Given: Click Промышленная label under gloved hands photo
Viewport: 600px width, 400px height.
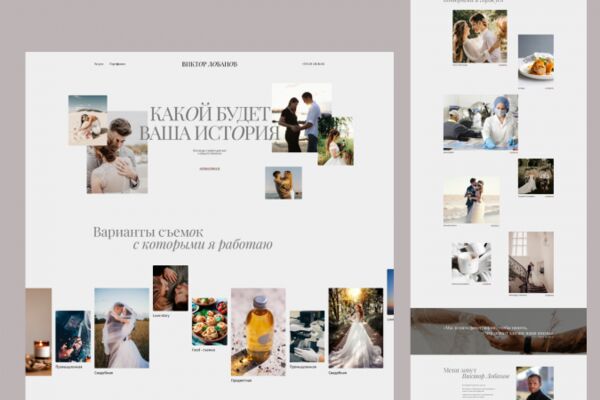Looking at the screenshot, I should 303,367.
